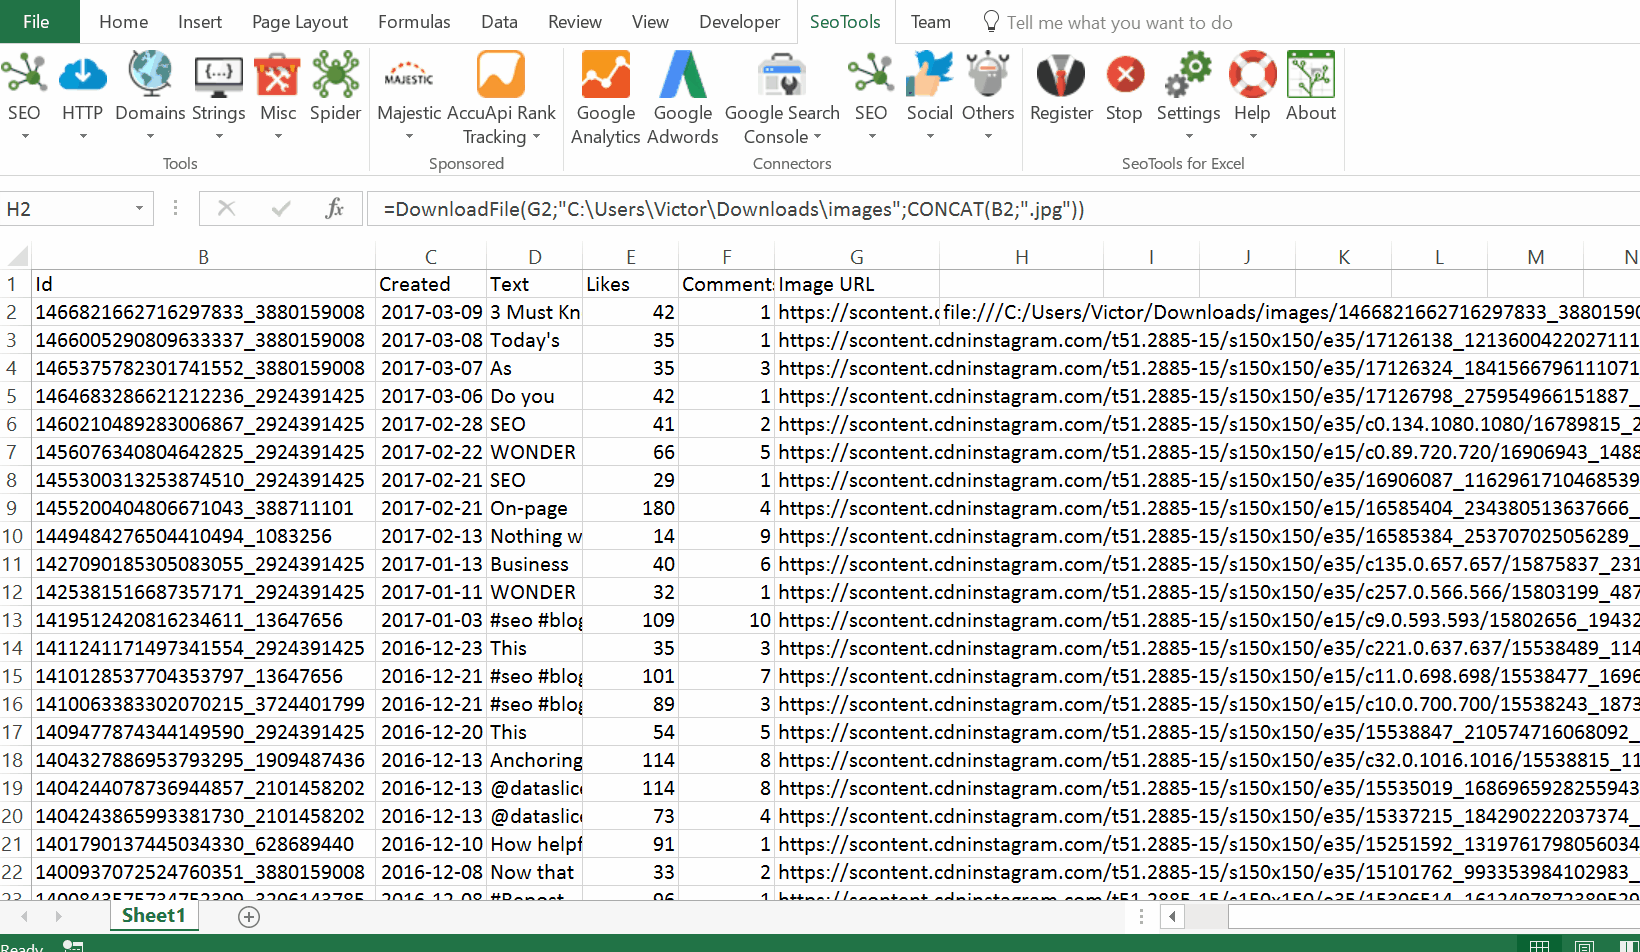Click the Tell me what you want box
Viewport: 1640px width, 952px height.
pyautogui.click(x=1118, y=22)
